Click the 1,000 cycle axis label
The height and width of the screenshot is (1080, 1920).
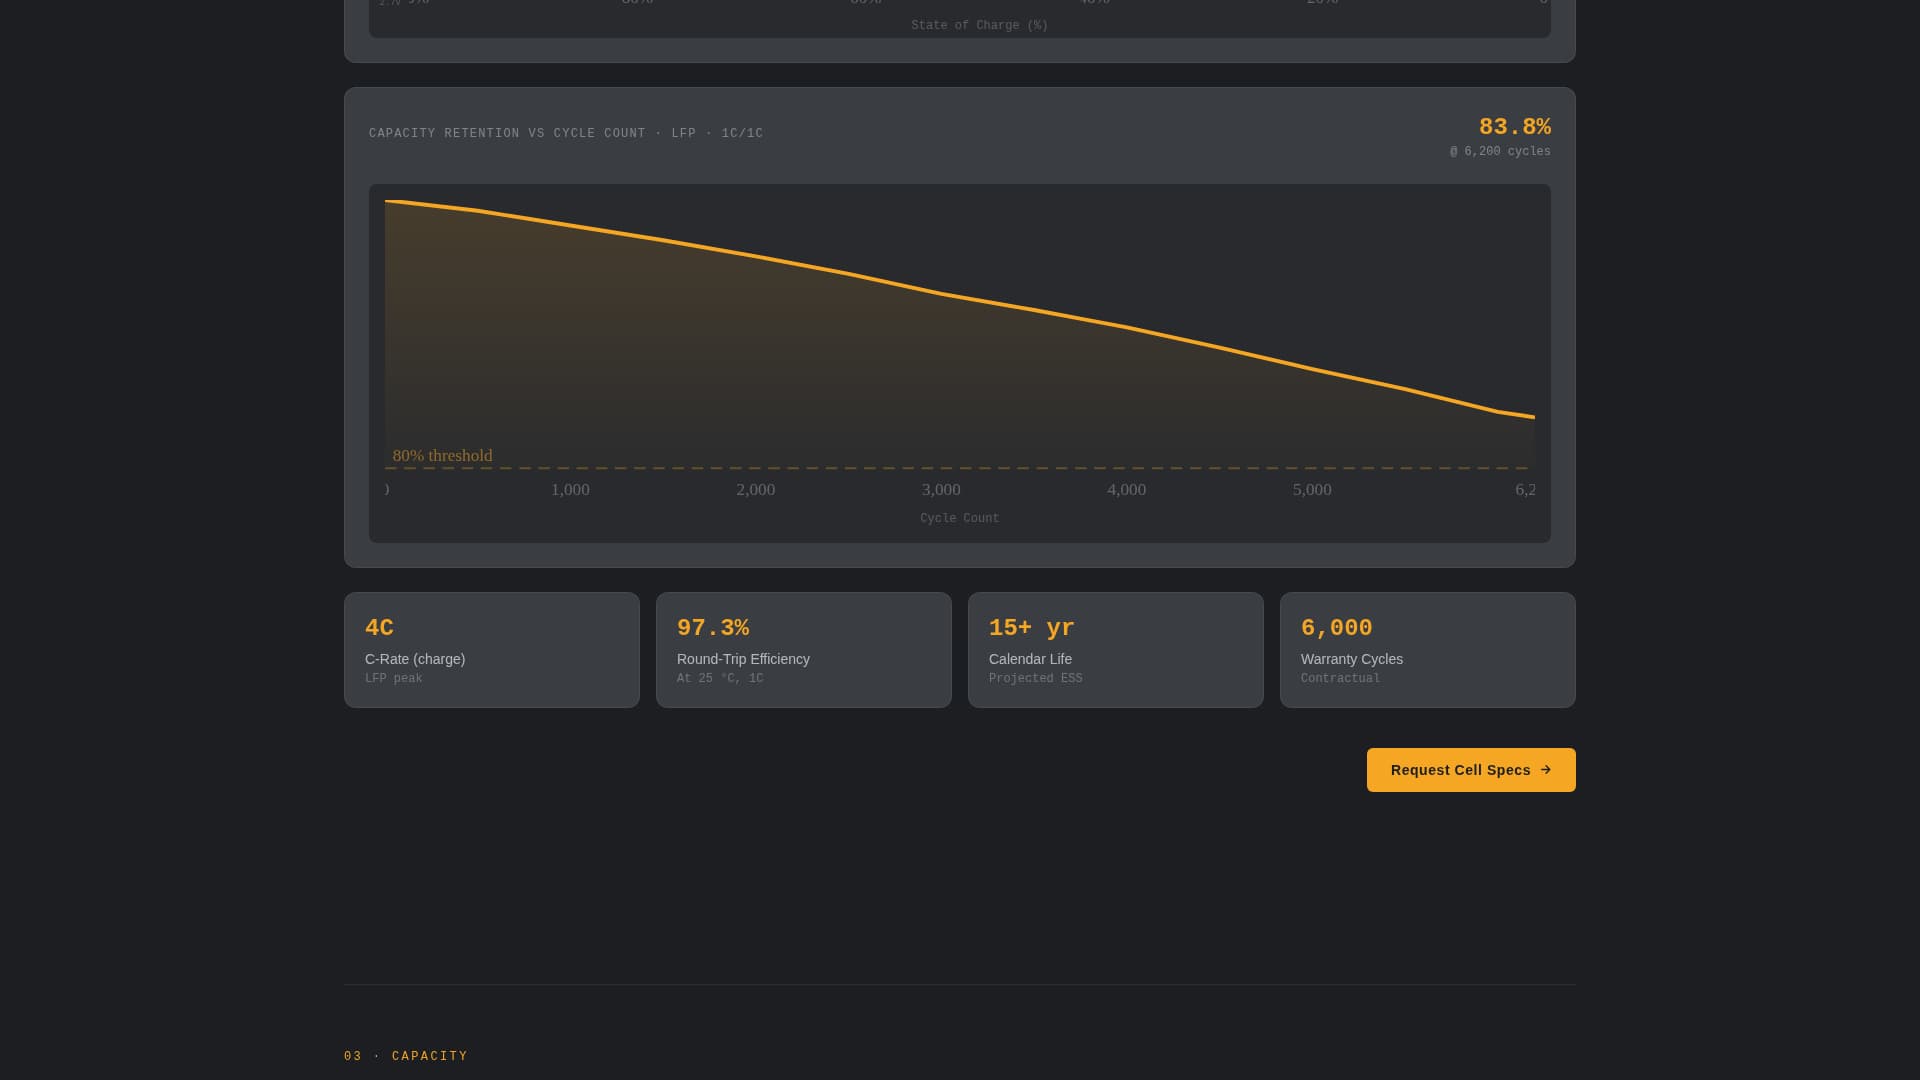570,490
